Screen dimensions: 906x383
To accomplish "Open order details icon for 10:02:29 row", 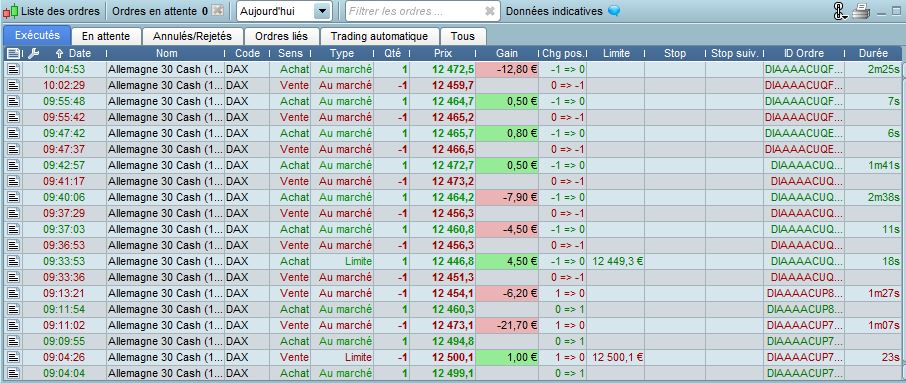I will (x=13, y=85).
